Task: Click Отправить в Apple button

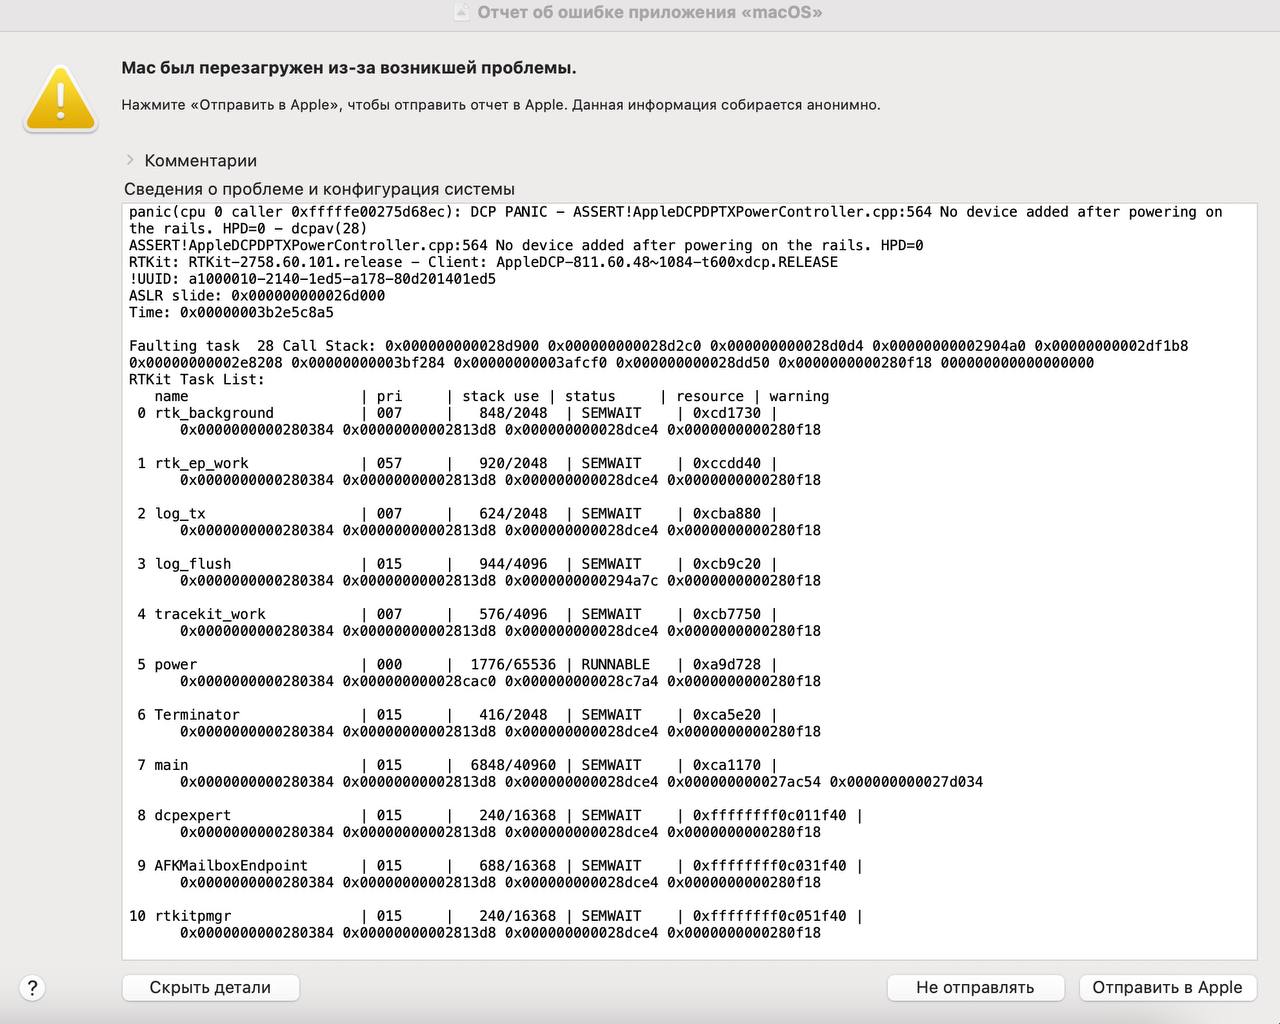Action: 1167,987
